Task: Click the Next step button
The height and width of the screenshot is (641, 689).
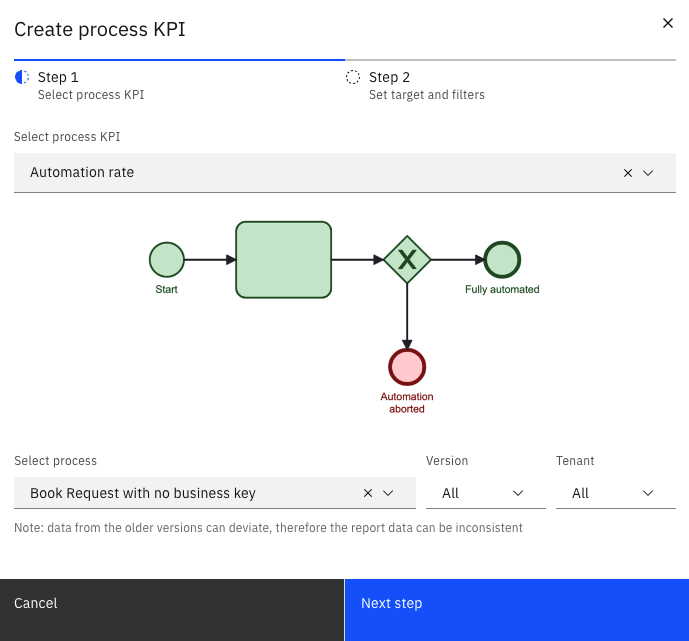Action: pyautogui.click(x=516, y=603)
